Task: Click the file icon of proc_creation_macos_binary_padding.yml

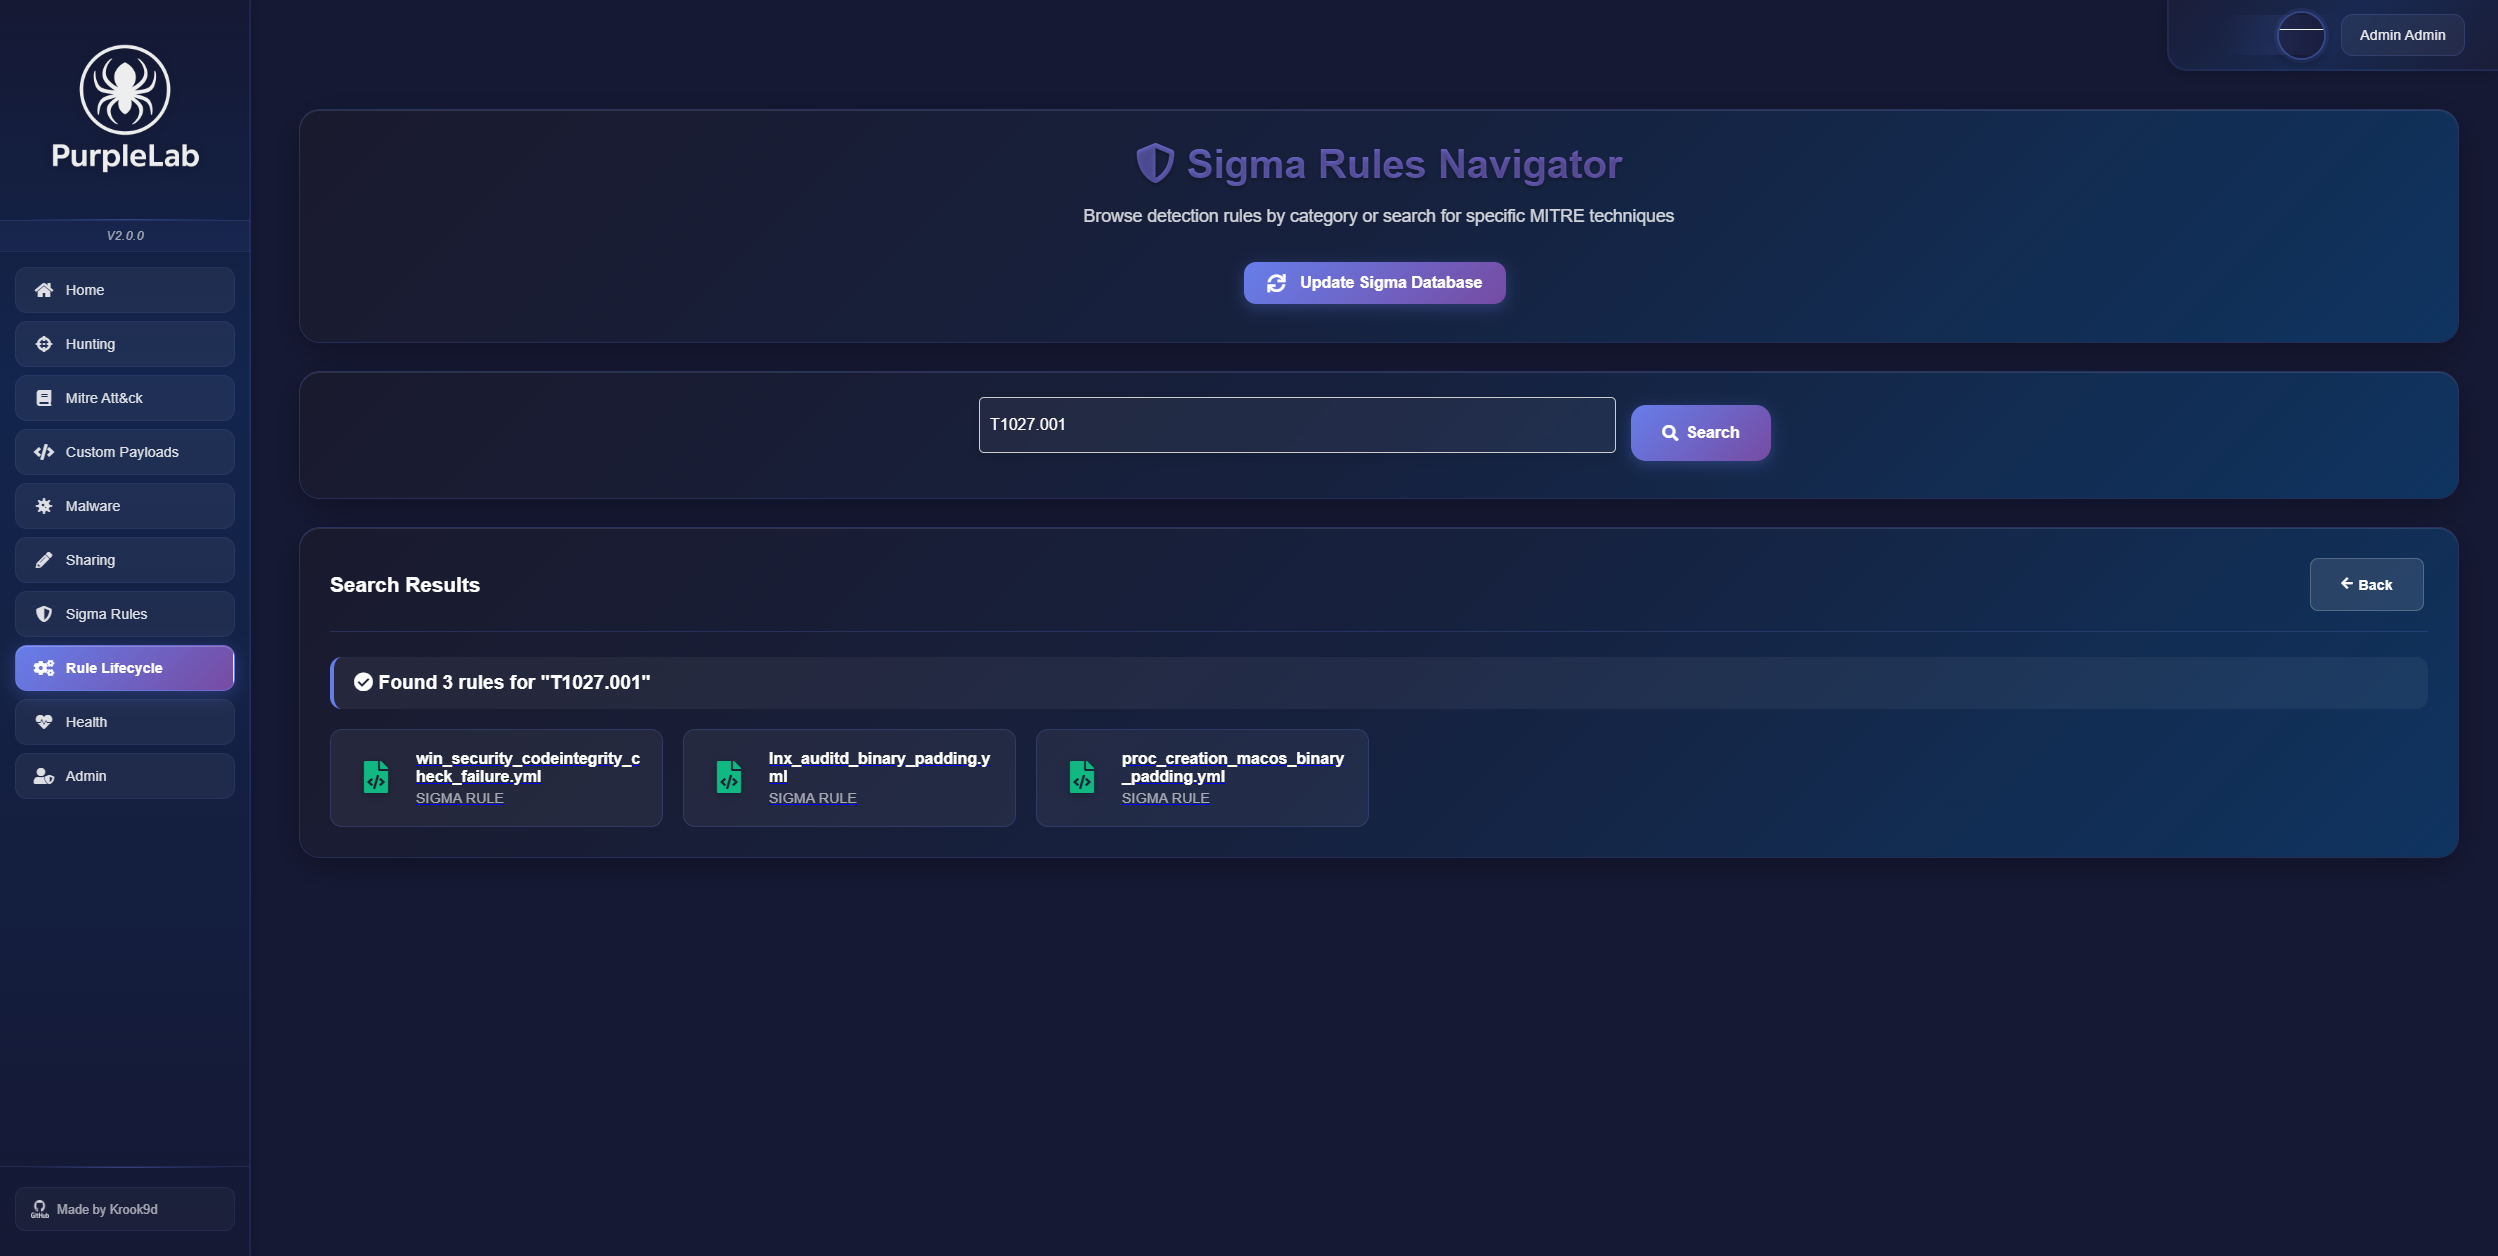Action: tap(1082, 777)
